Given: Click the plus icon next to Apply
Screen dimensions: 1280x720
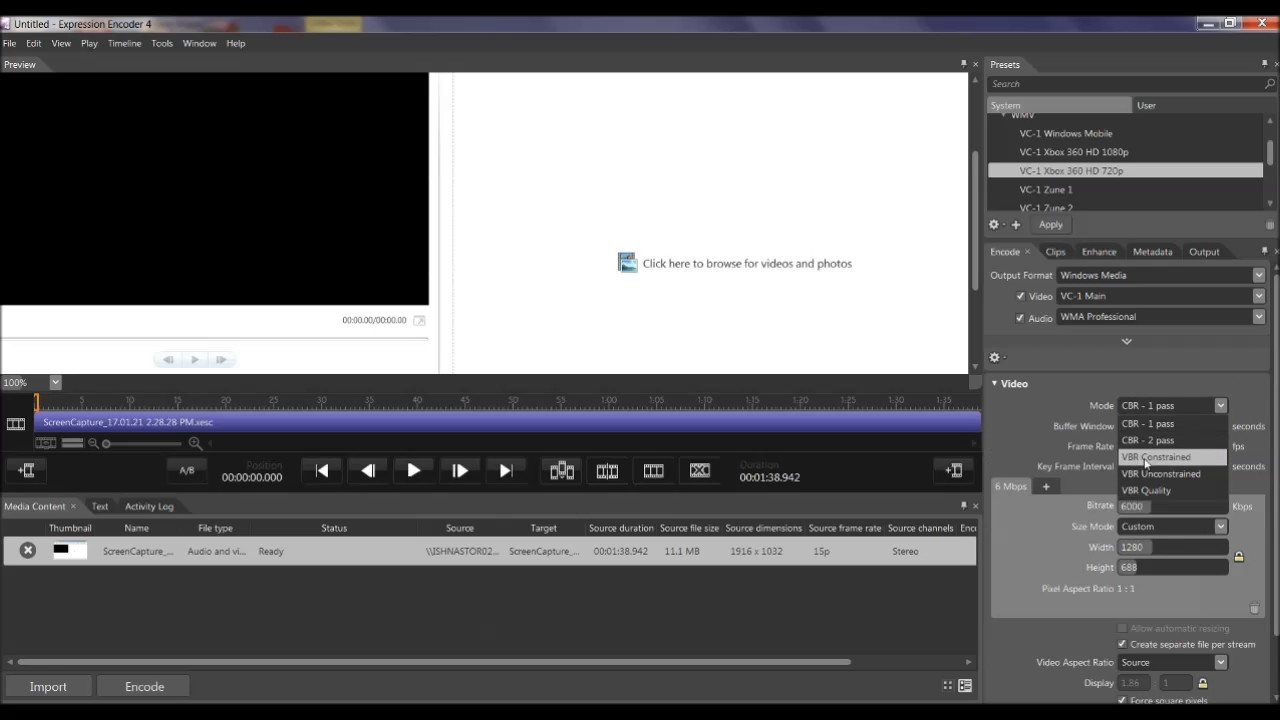Looking at the screenshot, I should pyautogui.click(x=1016, y=225).
